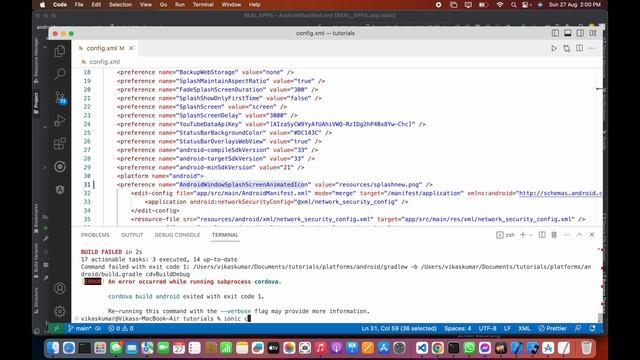This screenshot has height=360, width=640.
Task: Open editor More Actions ellipsis
Action: point(592,48)
